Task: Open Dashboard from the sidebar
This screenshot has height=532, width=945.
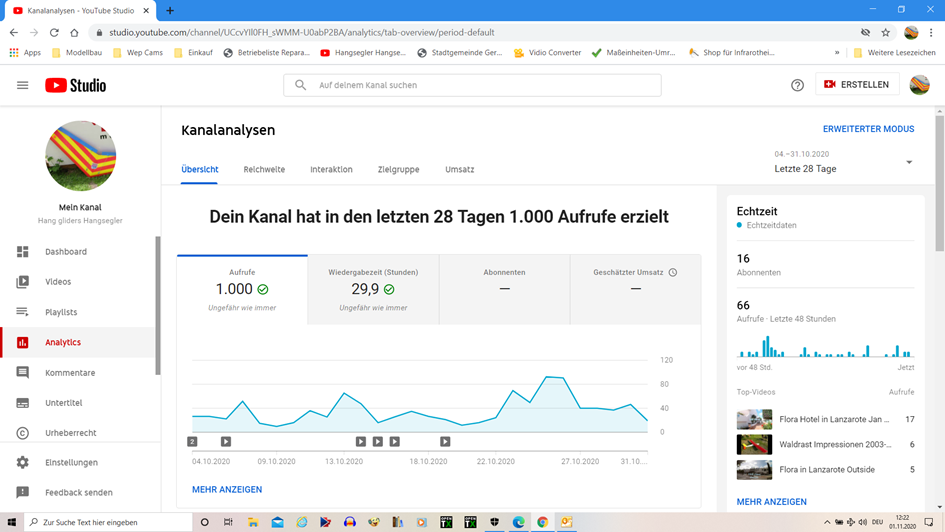Action: [65, 252]
